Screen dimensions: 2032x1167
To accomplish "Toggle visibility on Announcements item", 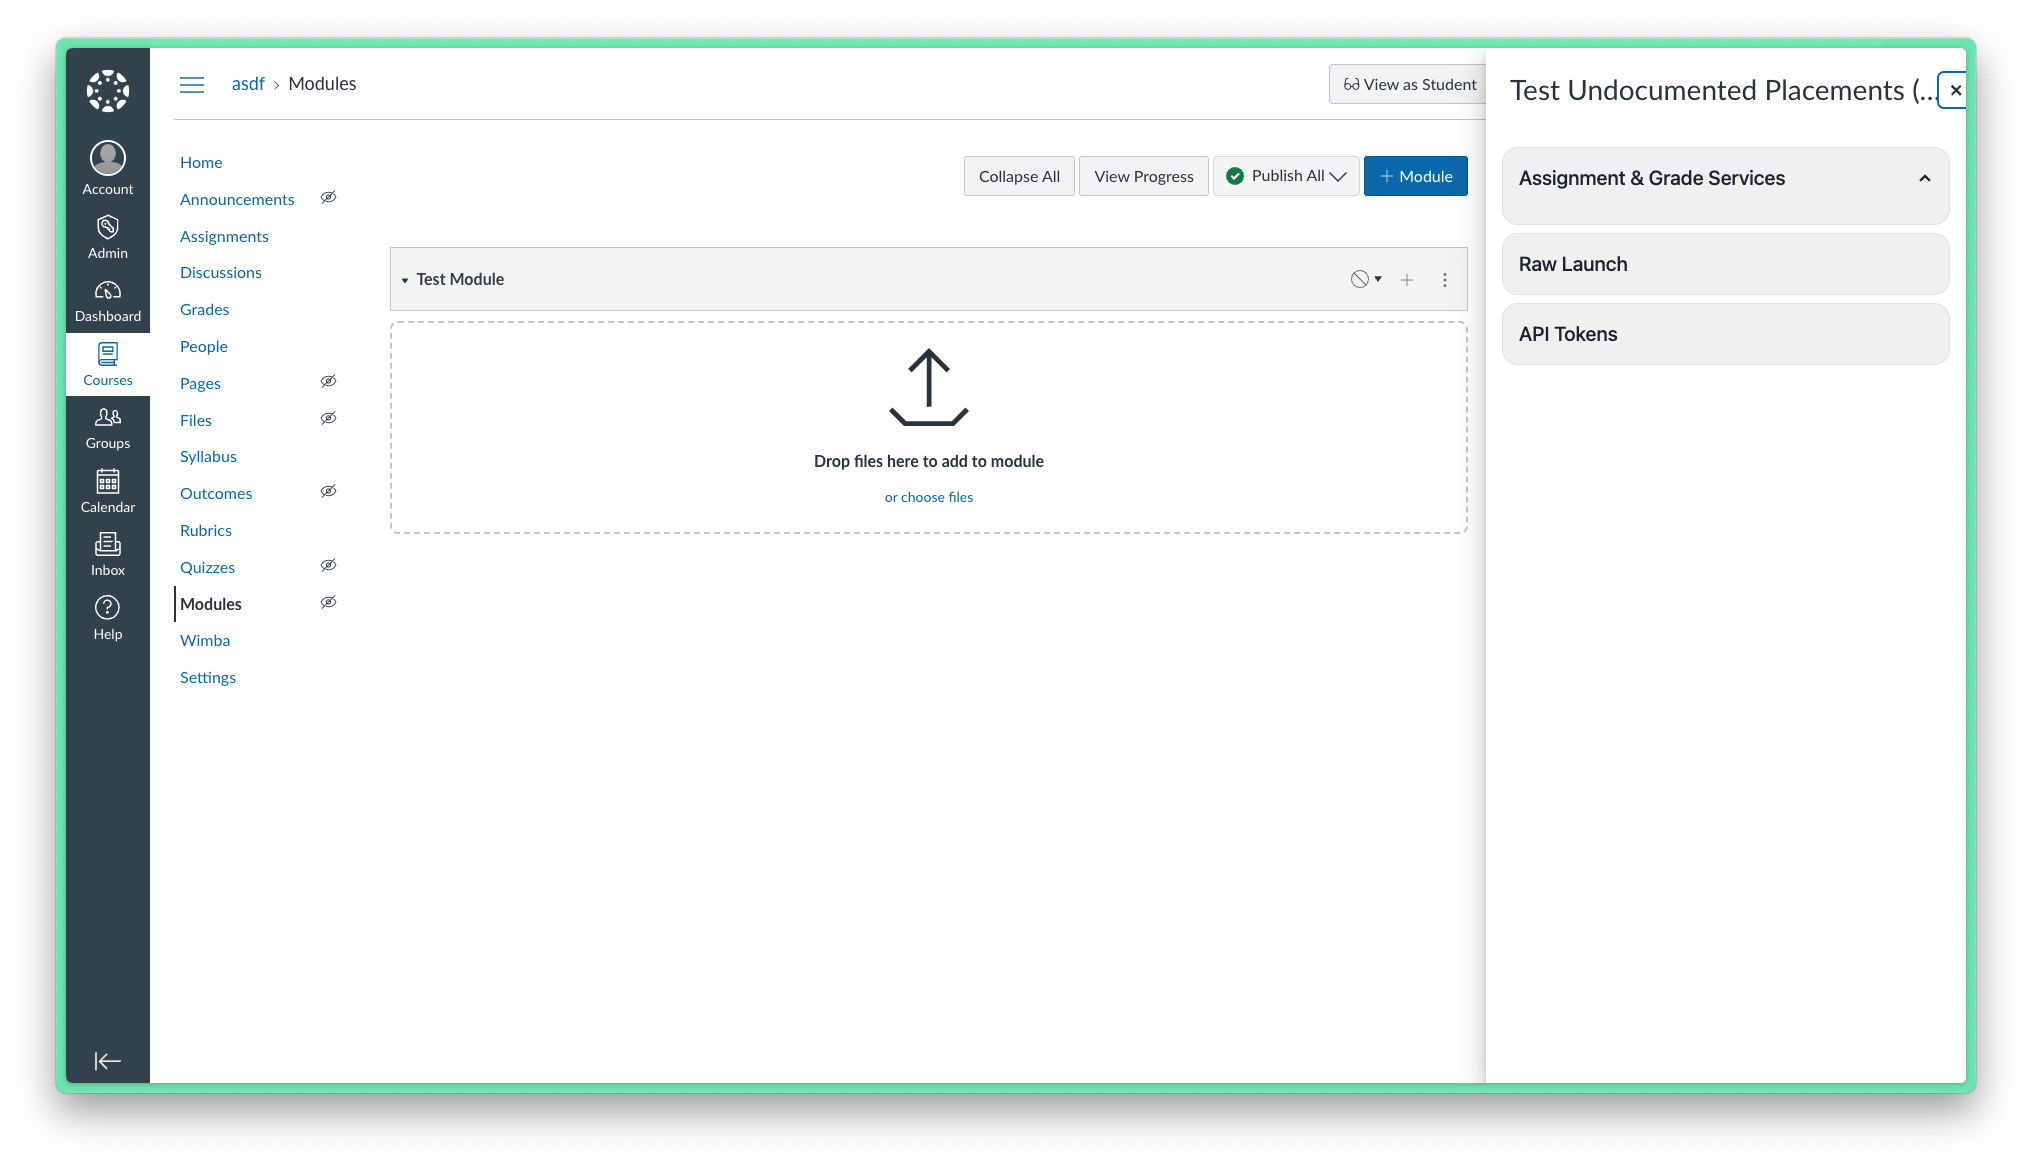I will [x=328, y=198].
